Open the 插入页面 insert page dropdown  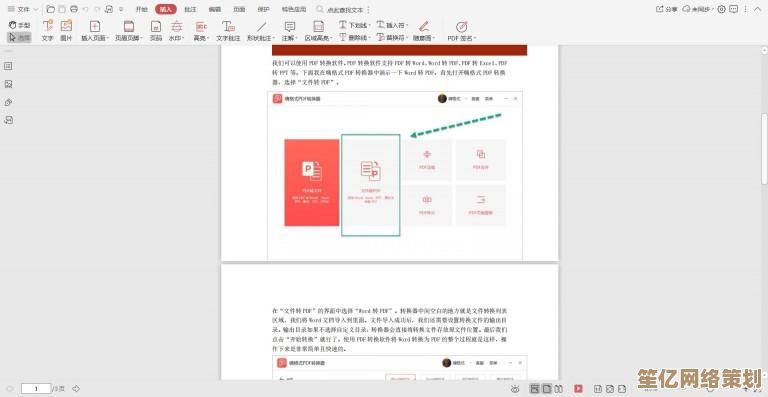95,31
